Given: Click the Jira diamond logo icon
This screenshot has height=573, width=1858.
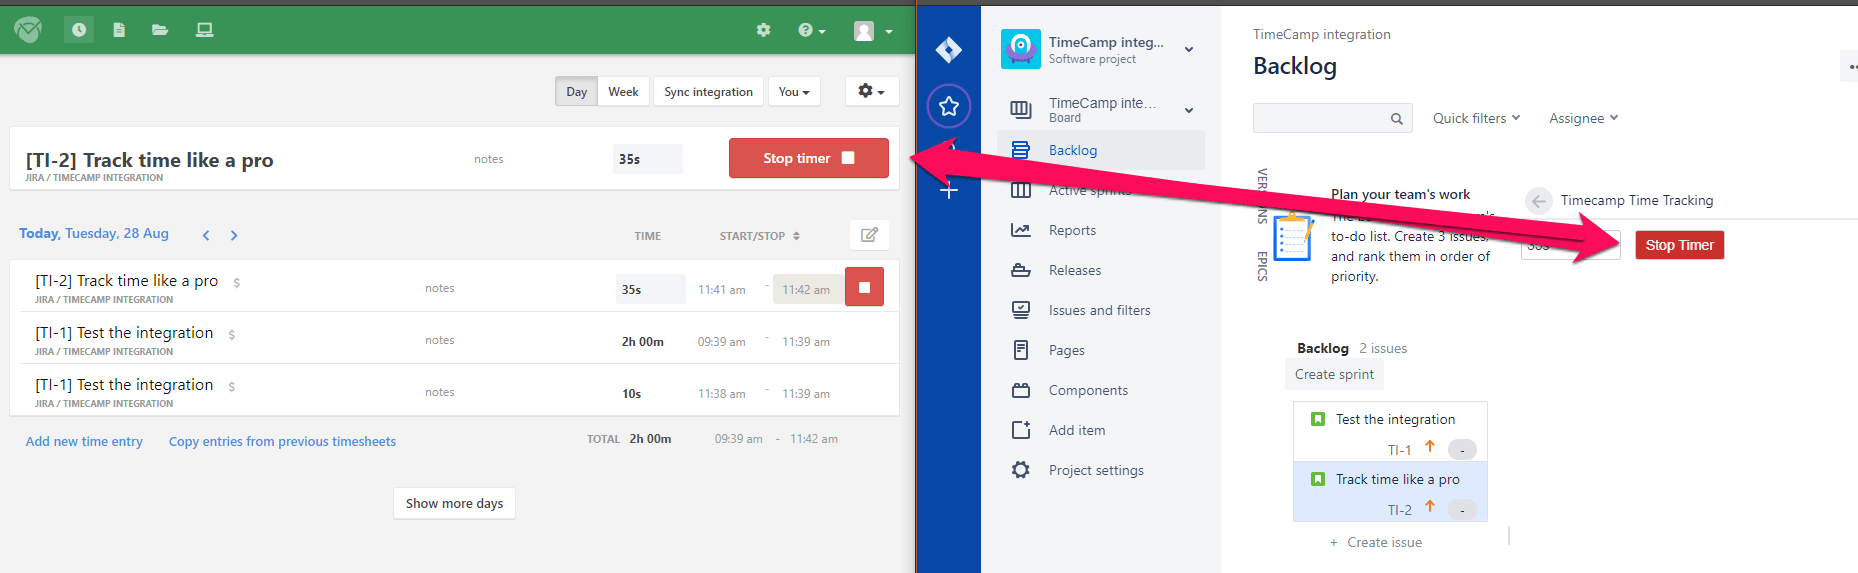Looking at the screenshot, I should pyautogui.click(x=949, y=49).
